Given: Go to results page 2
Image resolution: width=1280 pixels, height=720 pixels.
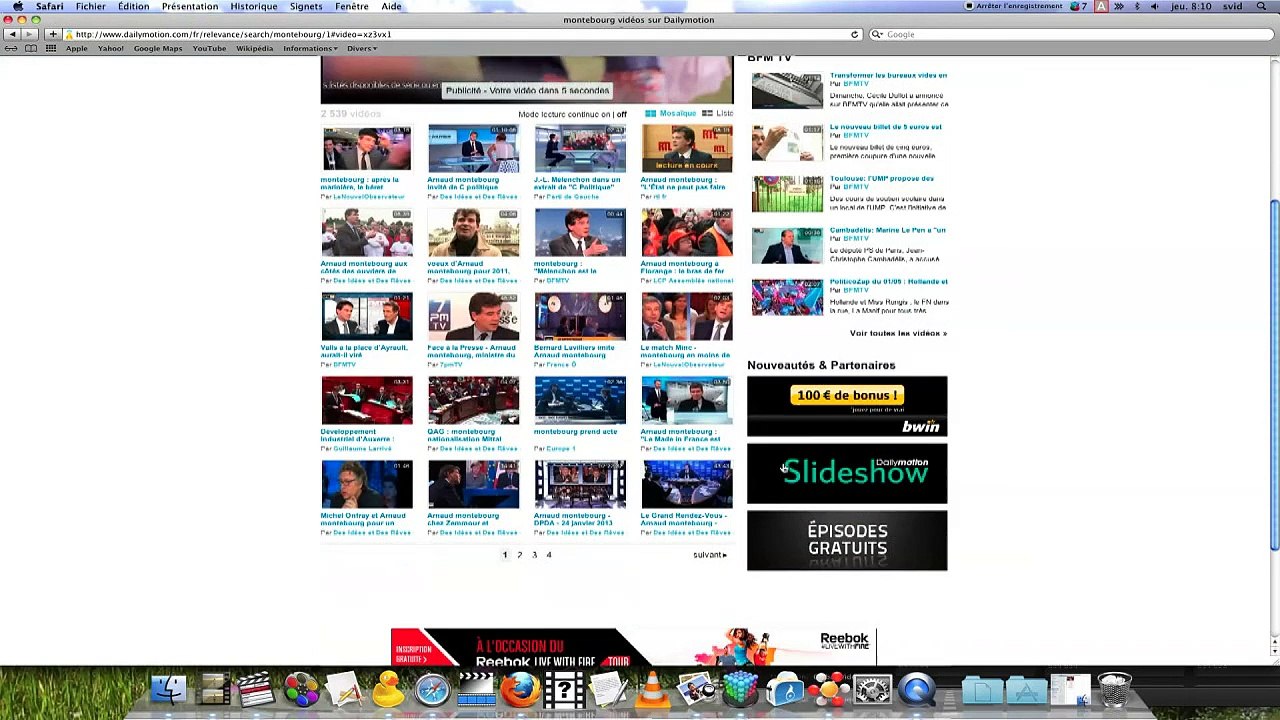Looking at the screenshot, I should pyautogui.click(x=519, y=555).
